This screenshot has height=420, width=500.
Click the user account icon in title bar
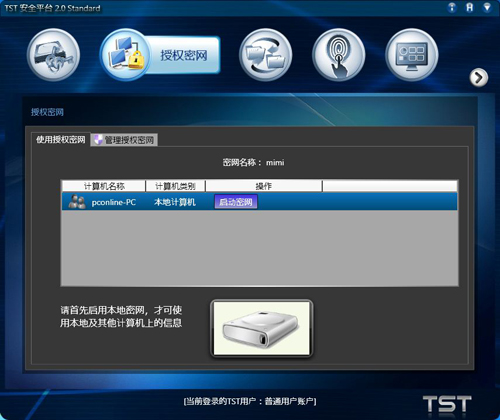tap(469, 7)
